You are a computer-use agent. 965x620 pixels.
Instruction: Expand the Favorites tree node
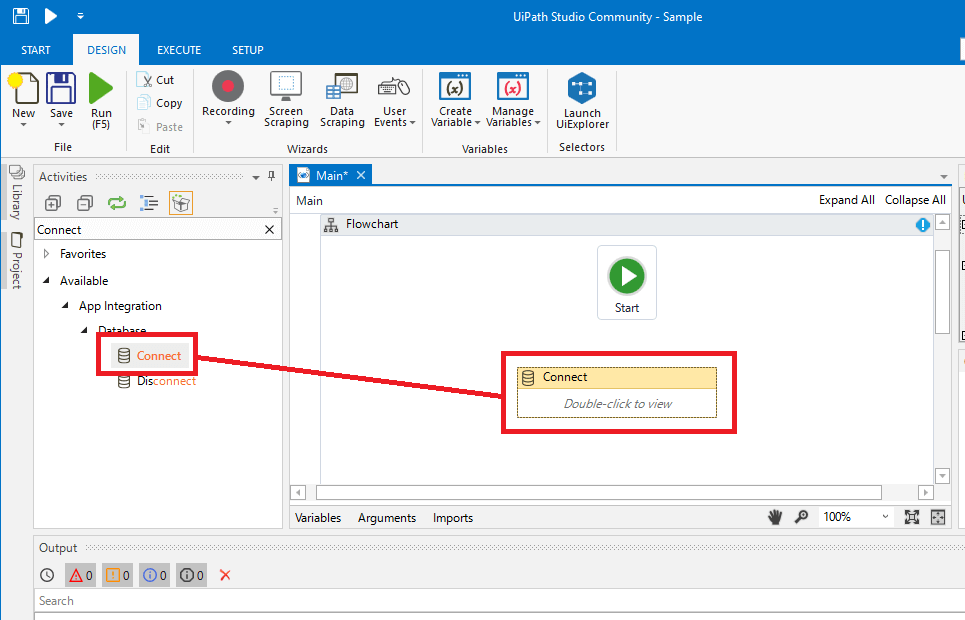point(46,254)
